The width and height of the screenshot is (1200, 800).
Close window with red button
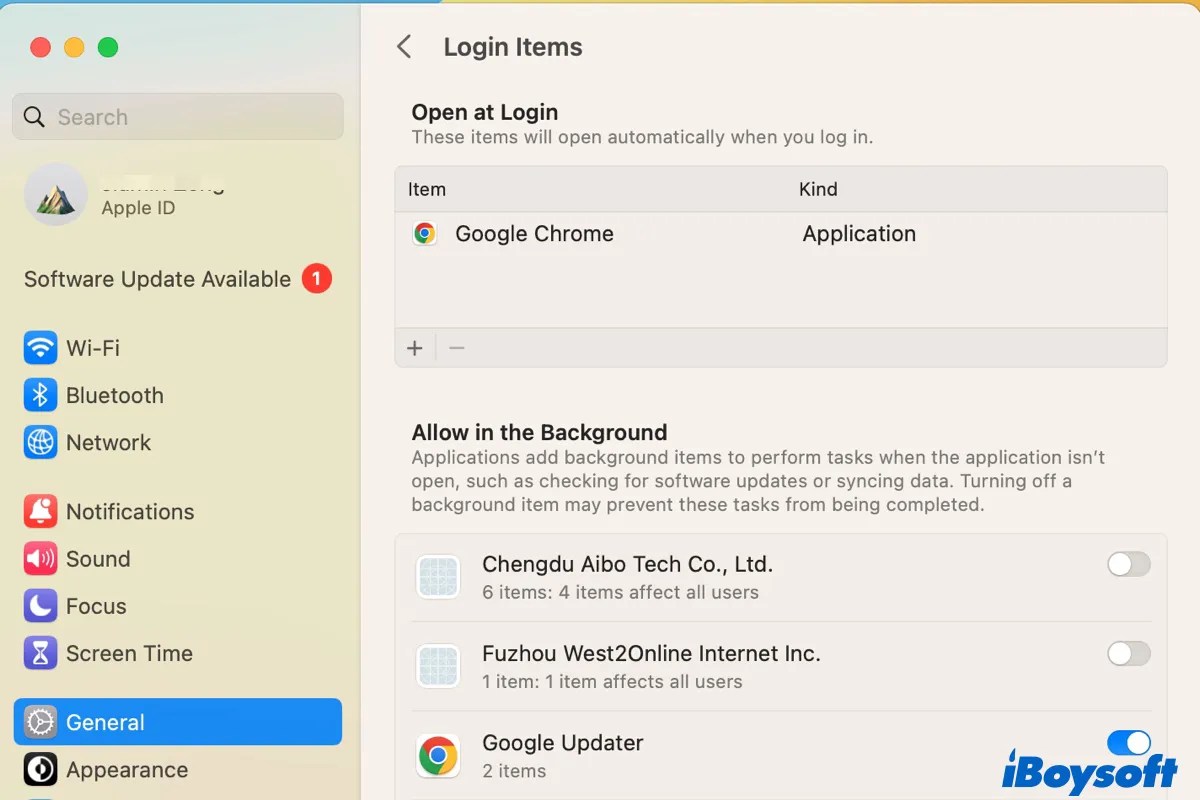coord(40,47)
